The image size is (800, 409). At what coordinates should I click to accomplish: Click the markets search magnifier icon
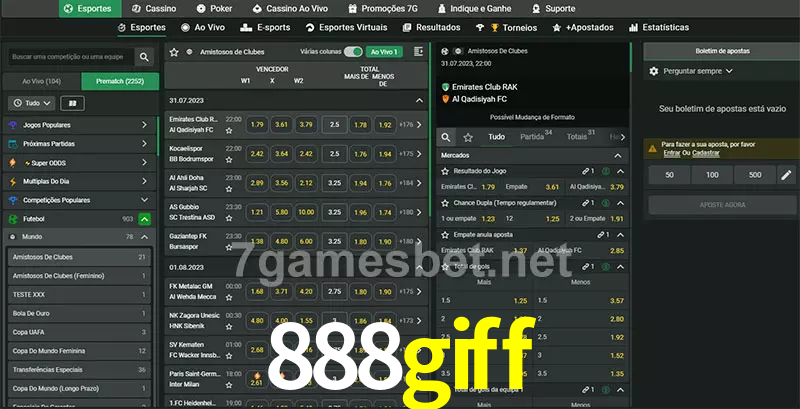tap(446, 137)
